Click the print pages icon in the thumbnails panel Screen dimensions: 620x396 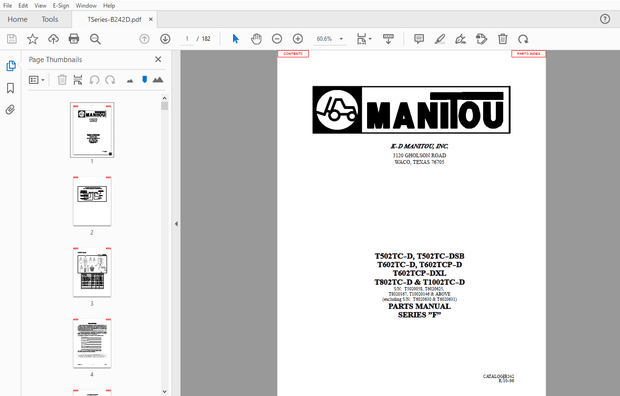click(78, 80)
